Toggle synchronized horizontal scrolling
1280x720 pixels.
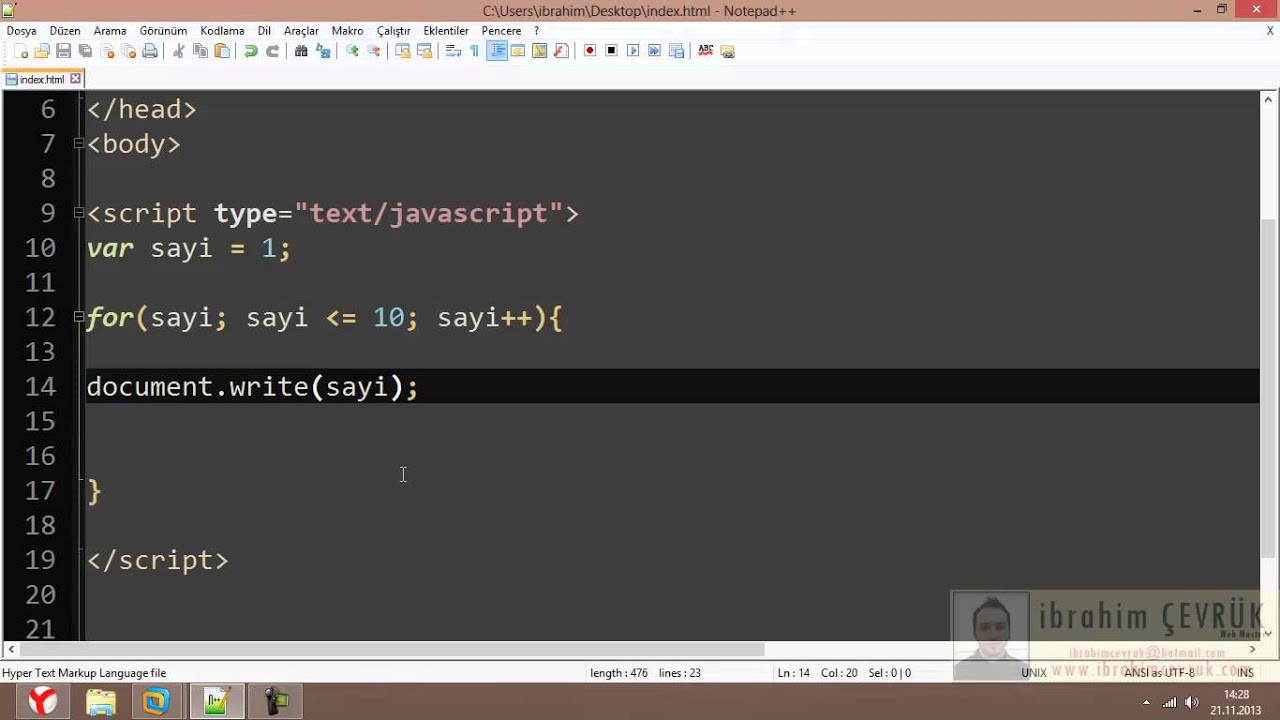tap(425, 51)
